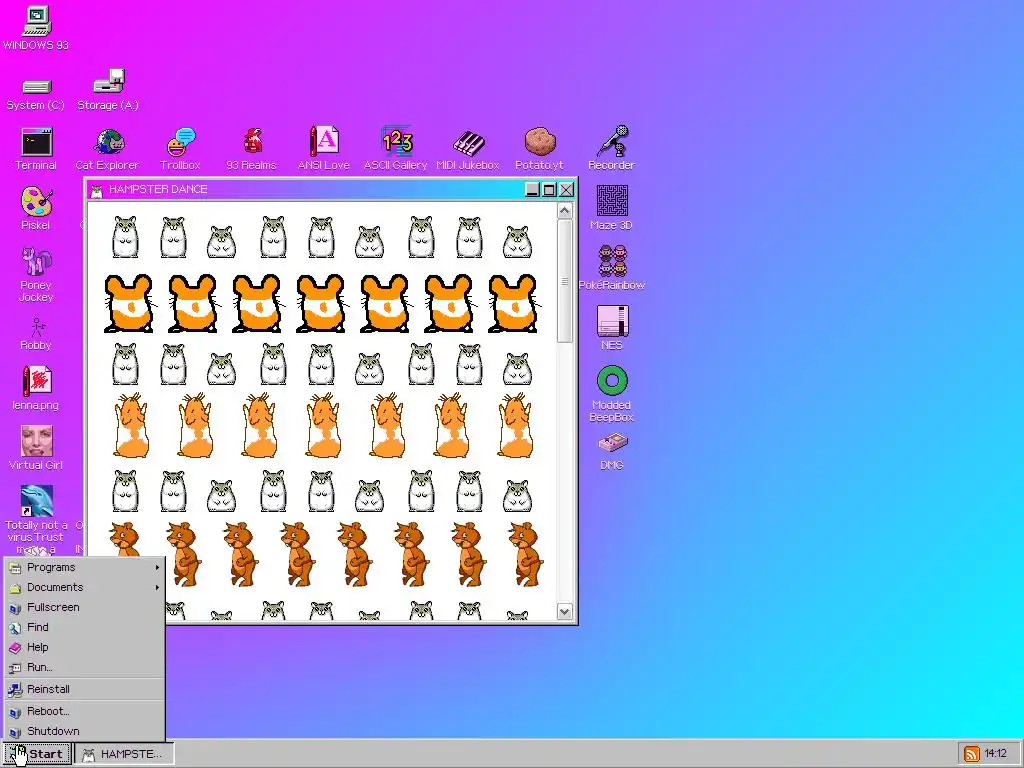This screenshot has width=1024, height=768.
Task: Expand the Programs submenu in Start menu
Action: tap(84, 568)
